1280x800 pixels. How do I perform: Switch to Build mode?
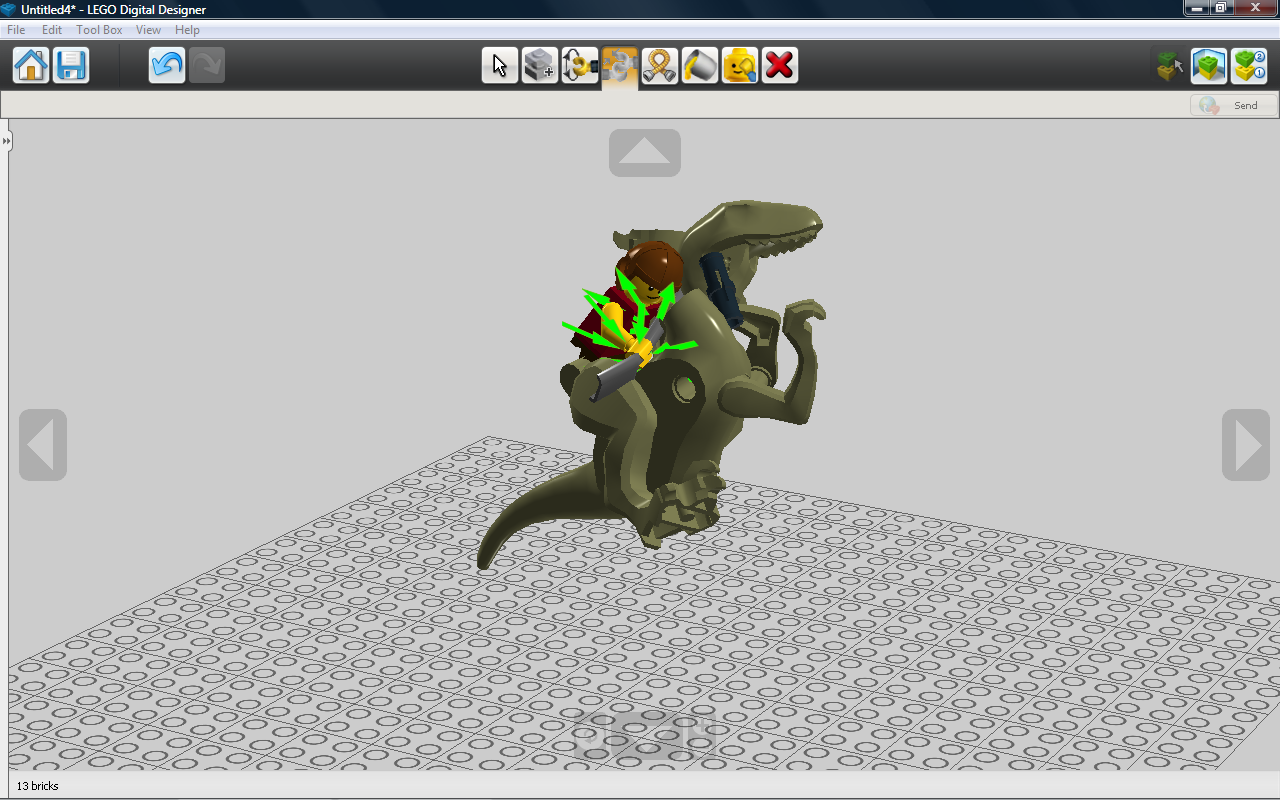pyautogui.click(x=1170, y=66)
